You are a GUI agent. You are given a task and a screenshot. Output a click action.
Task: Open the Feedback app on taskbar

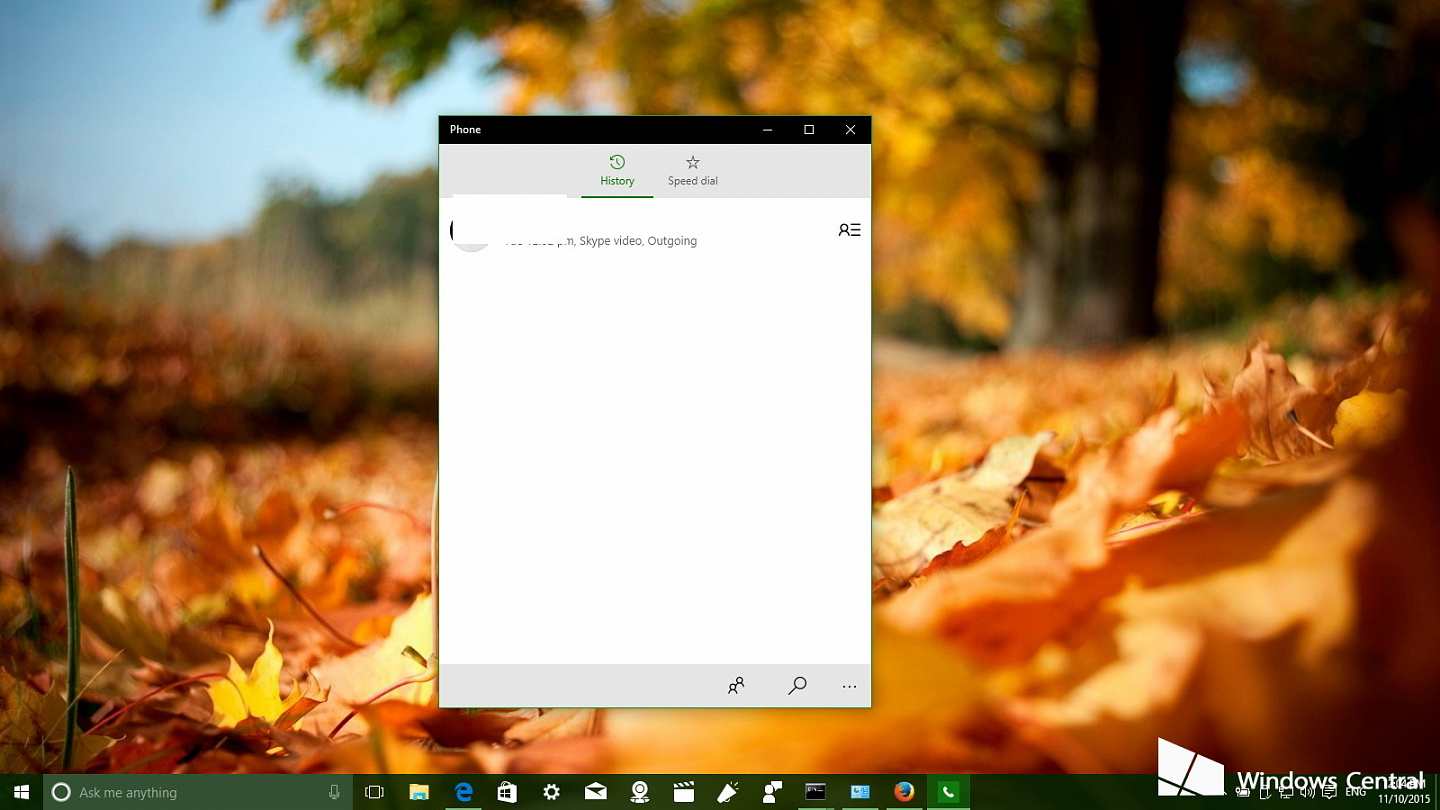coord(772,792)
